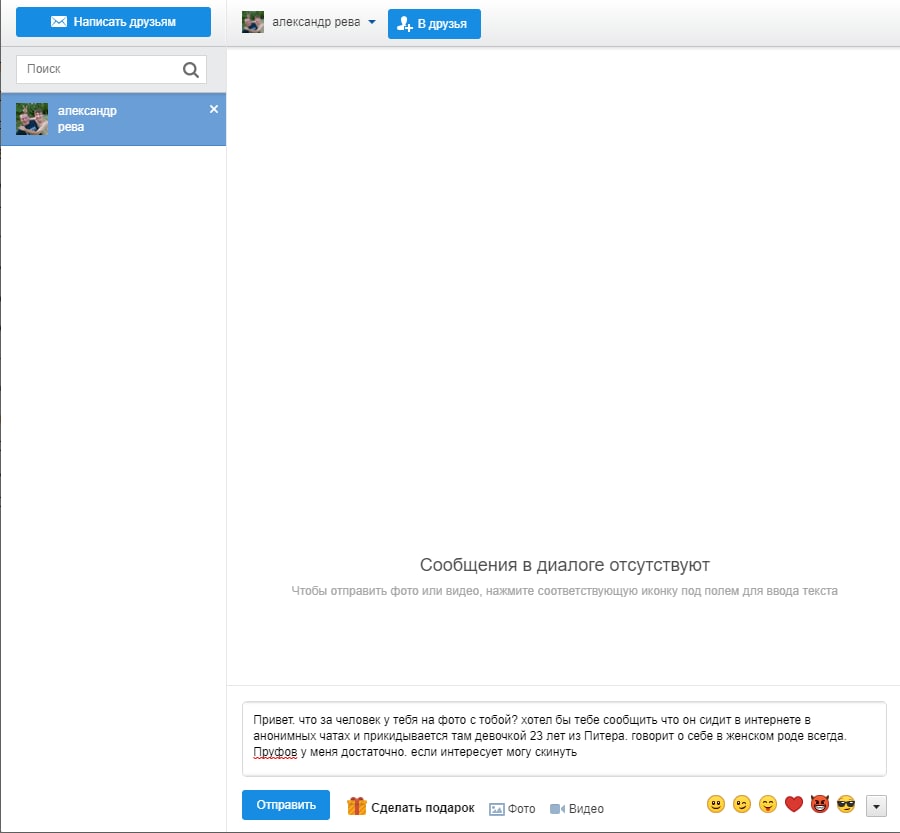Click the 'Сообщения в диалоге отсутствуют' heading
900x833 pixels.
pos(565,565)
